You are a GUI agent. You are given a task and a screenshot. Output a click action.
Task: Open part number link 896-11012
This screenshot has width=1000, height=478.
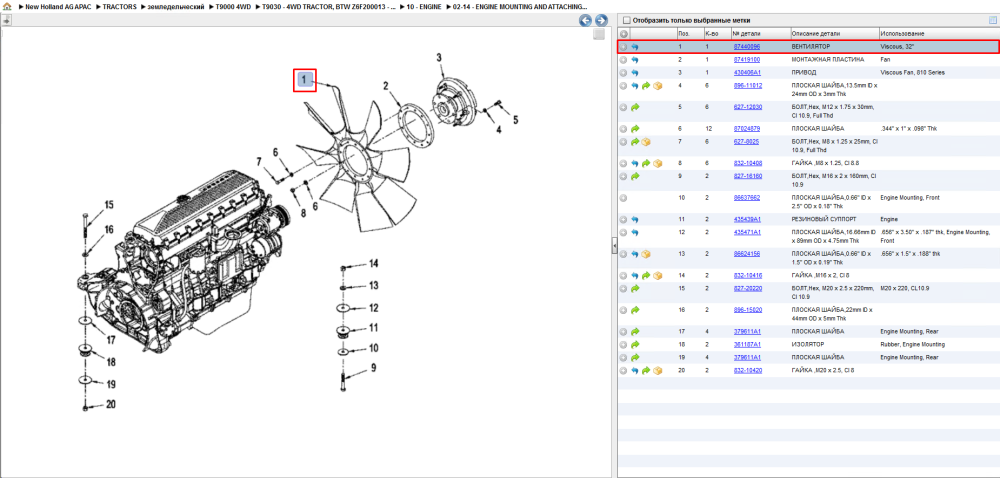coord(747,85)
